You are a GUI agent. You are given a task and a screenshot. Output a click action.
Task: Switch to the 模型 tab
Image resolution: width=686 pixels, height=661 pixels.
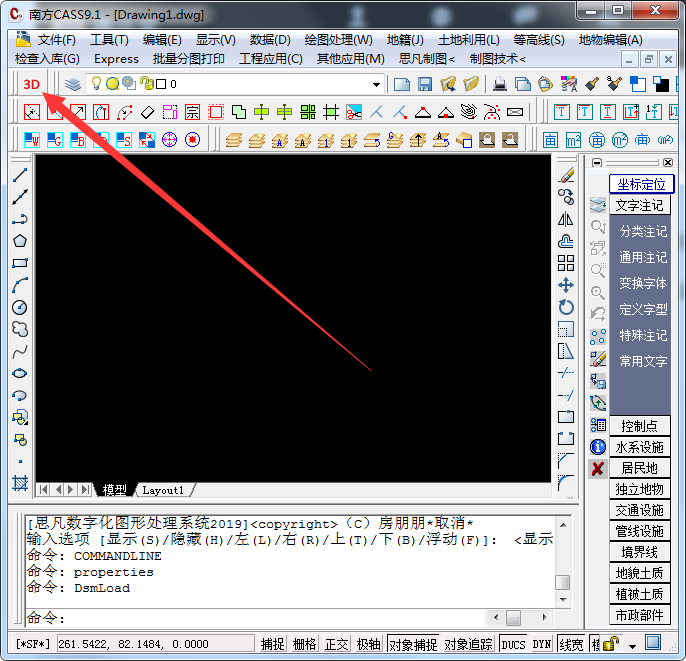[x=114, y=490]
